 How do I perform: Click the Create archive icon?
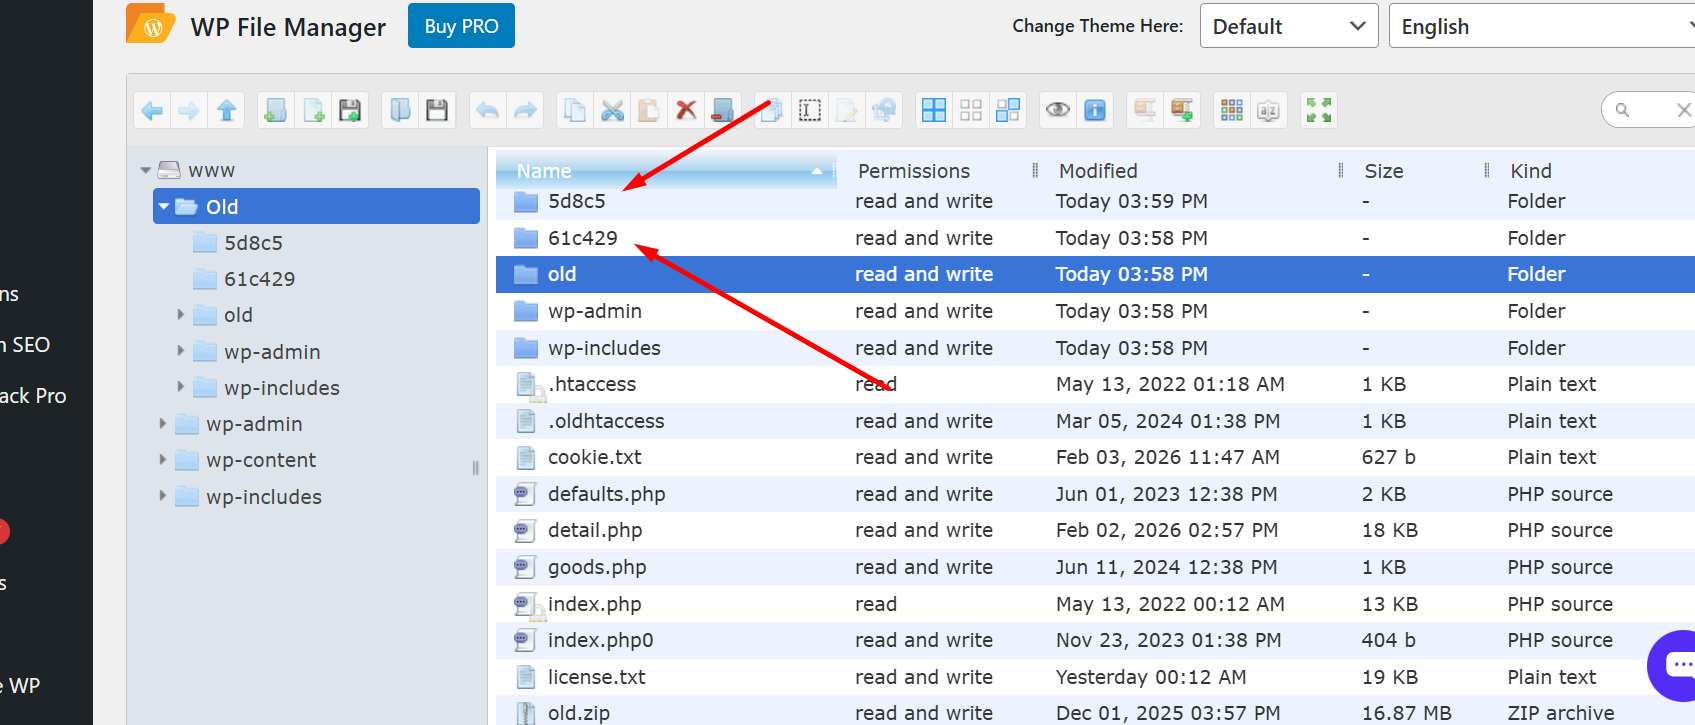pos(1182,111)
